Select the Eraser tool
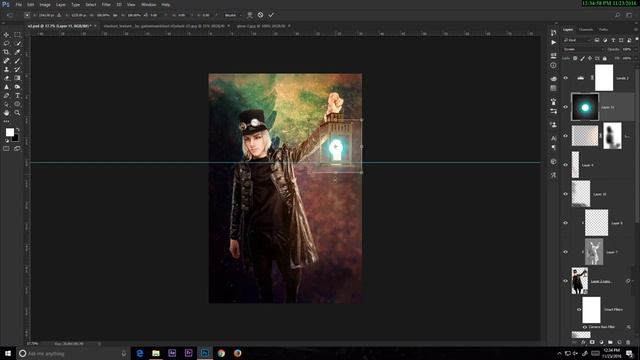The image size is (640, 360). 6,78
